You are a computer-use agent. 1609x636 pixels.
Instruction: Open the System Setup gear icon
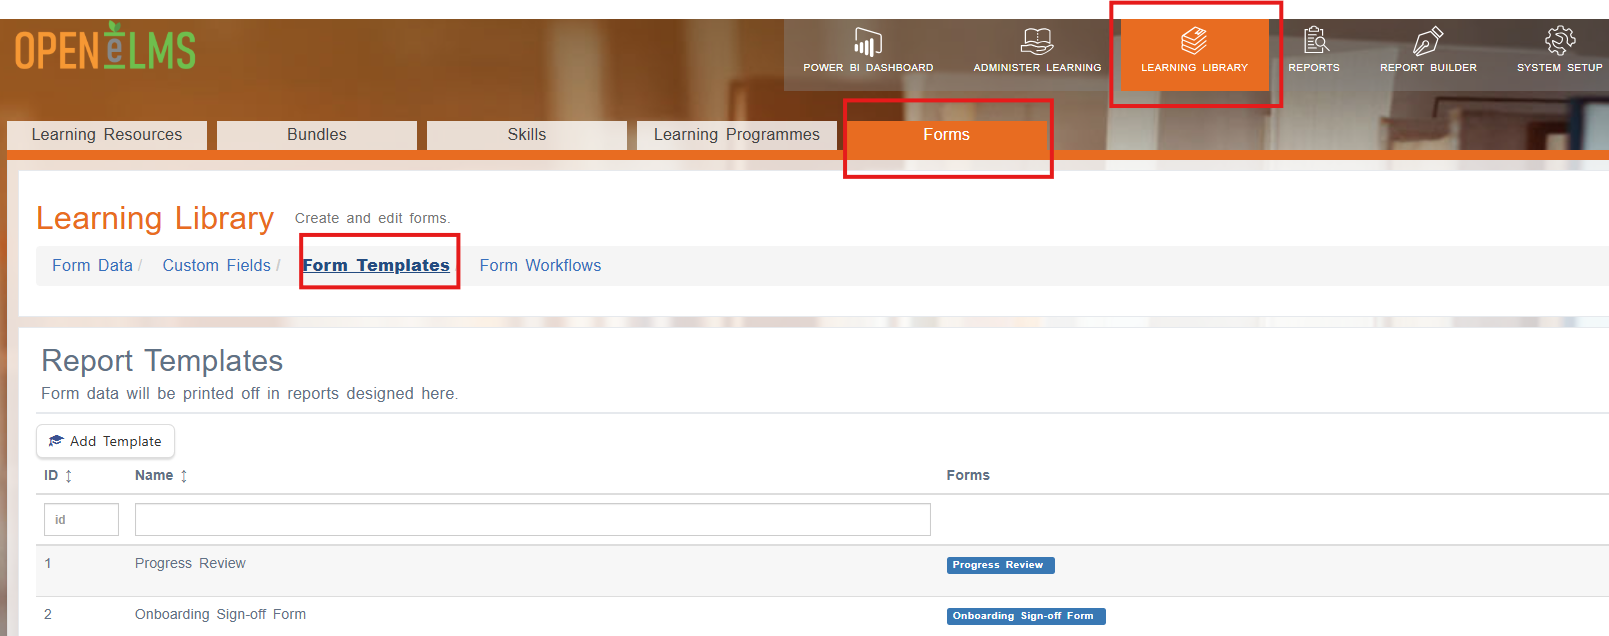(x=1560, y=41)
